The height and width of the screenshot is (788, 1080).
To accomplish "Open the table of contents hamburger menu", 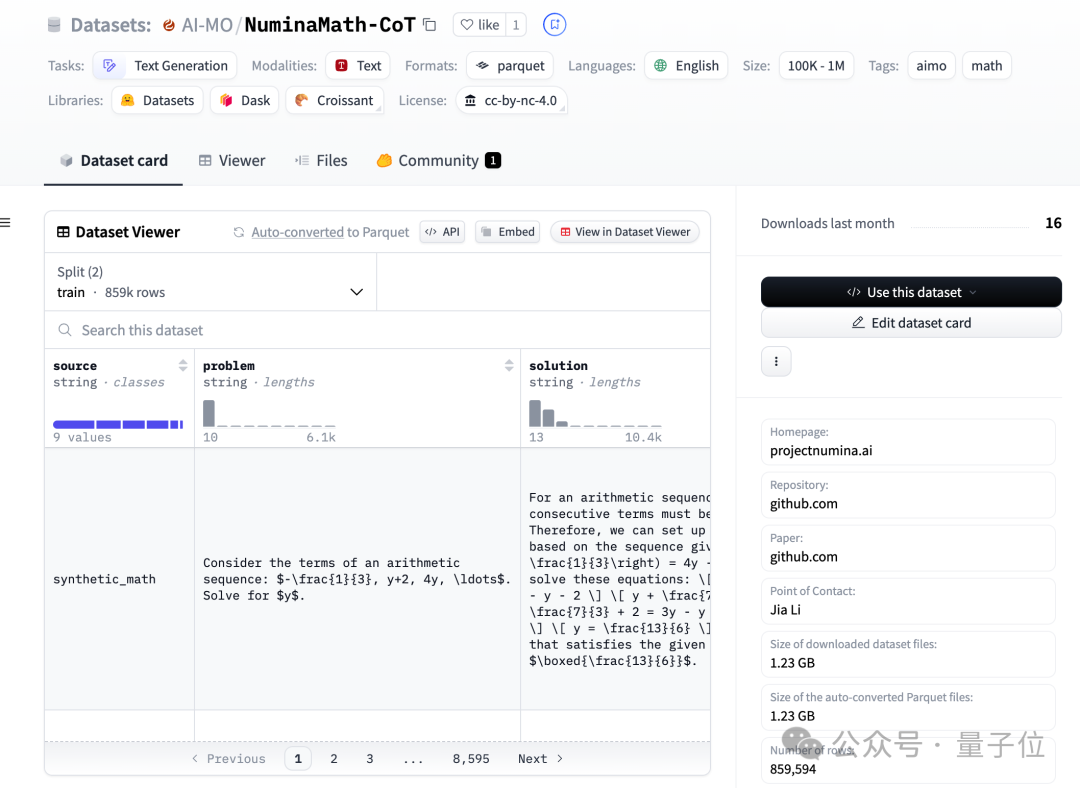I will click(6, 222).
